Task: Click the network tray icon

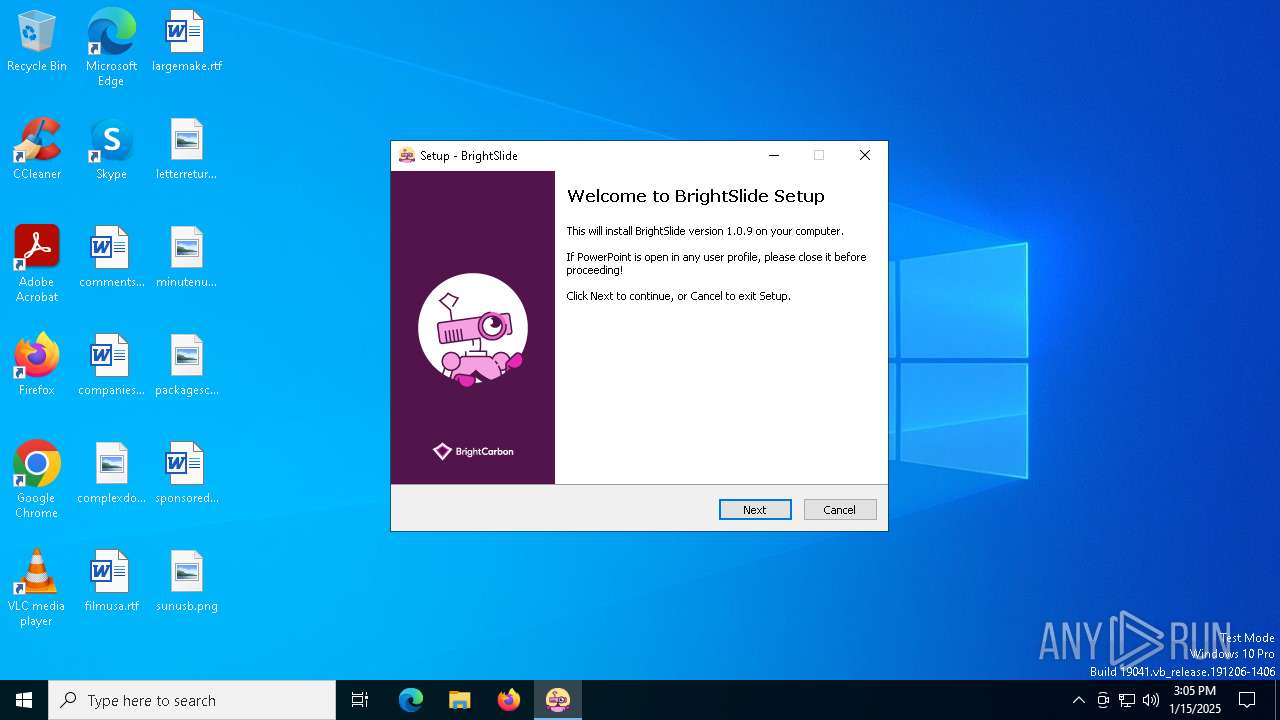Action: click(1127, 700)
